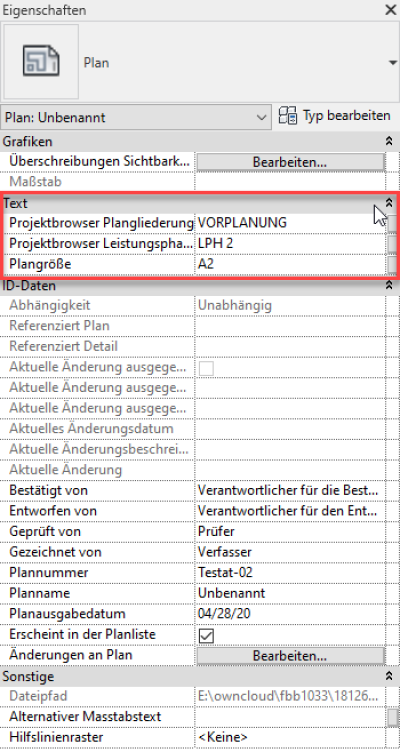Collapse the Text section chevron

[389, 203]
